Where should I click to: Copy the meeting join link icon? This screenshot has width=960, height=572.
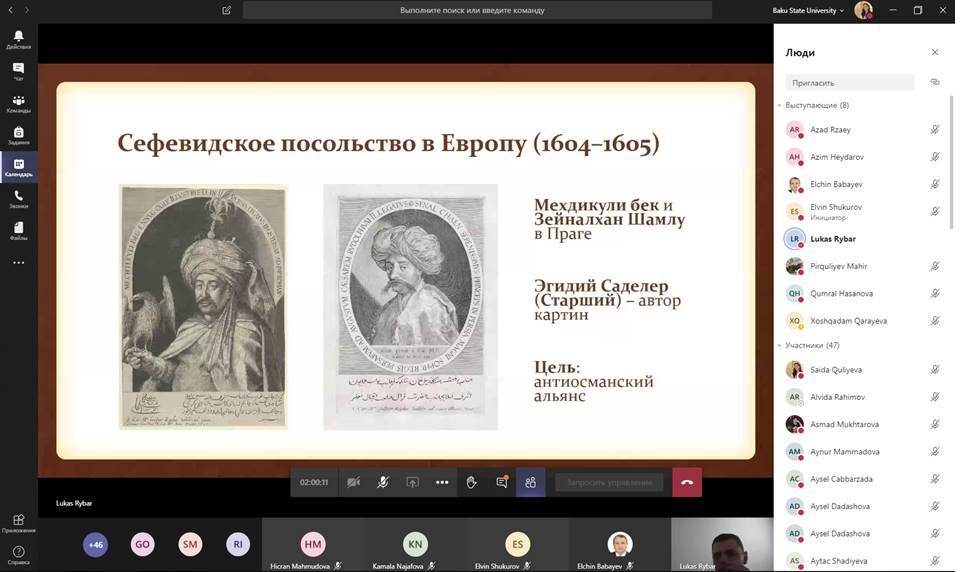[x=935, y=82]
